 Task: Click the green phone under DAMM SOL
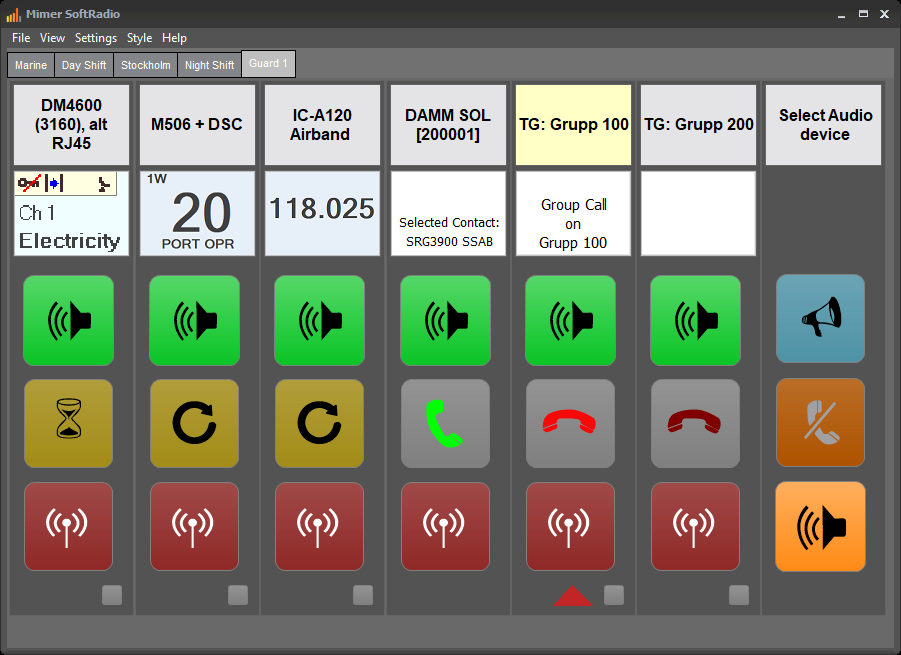pos(445,424)
